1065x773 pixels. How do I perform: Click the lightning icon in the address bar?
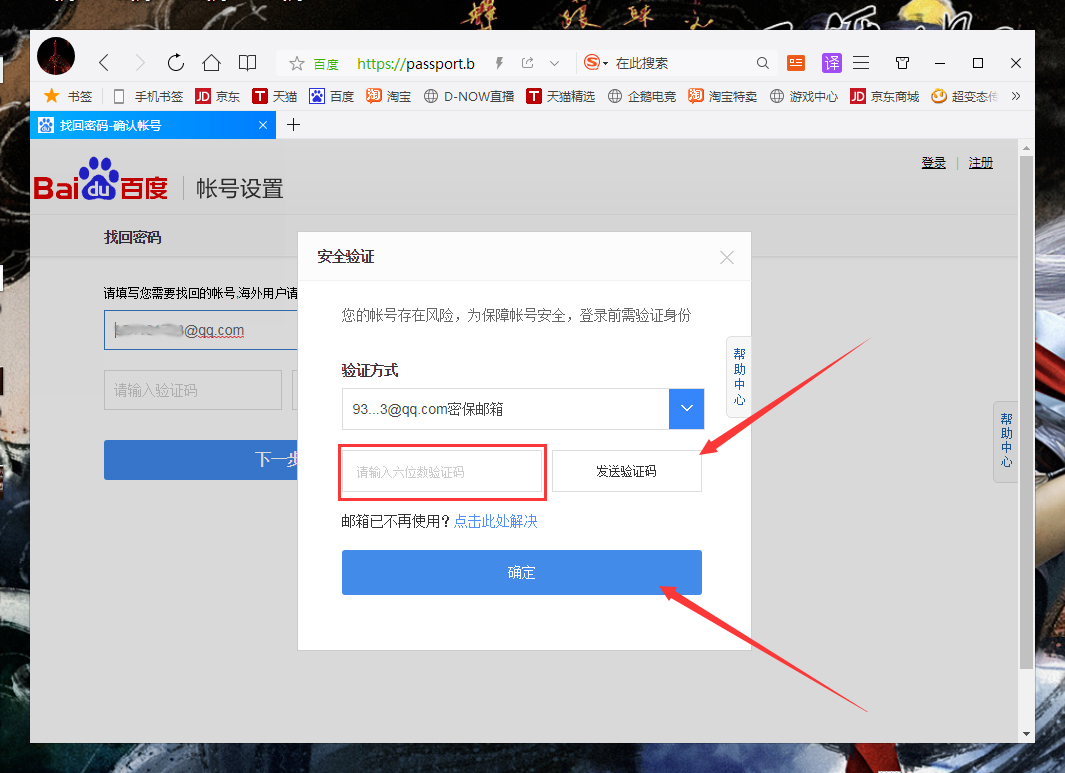click(498, 62)
